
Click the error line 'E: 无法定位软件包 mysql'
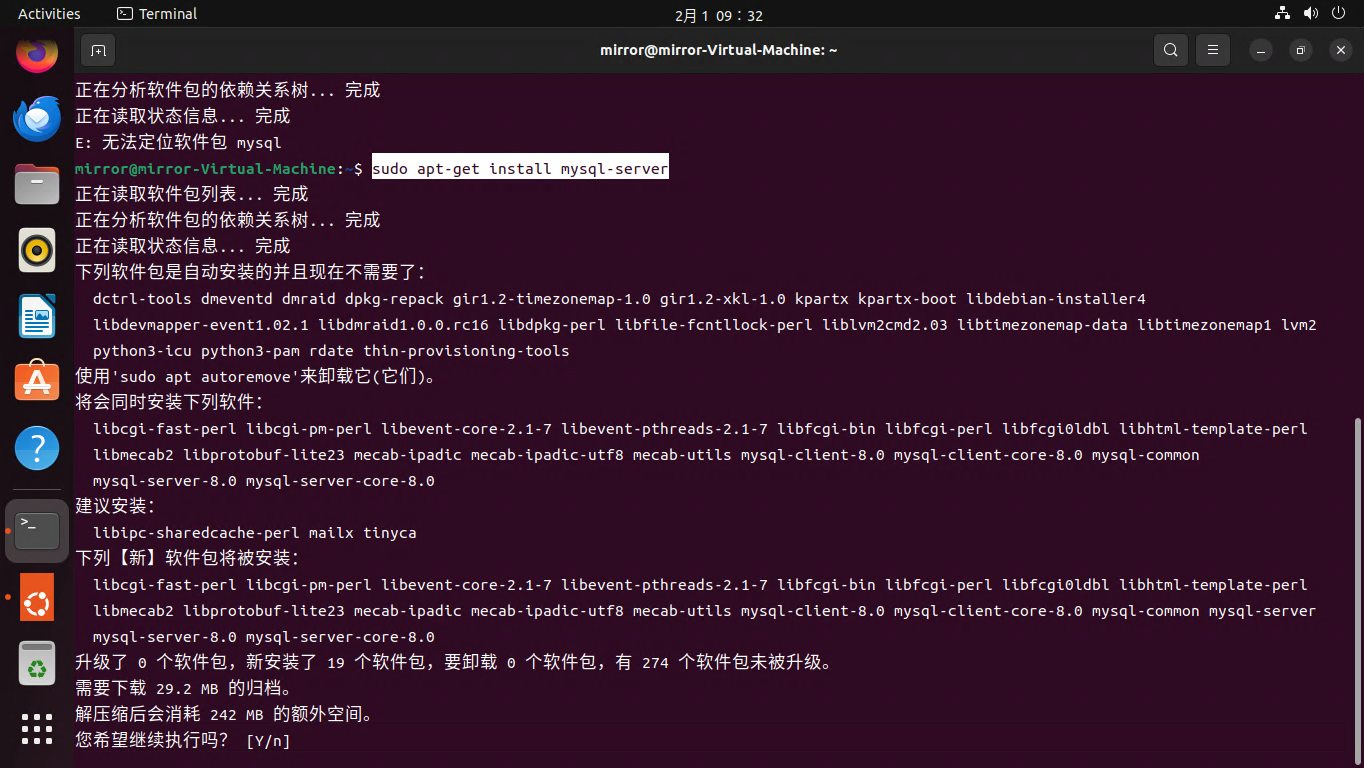pyautogui.click(x=179, y=143)
